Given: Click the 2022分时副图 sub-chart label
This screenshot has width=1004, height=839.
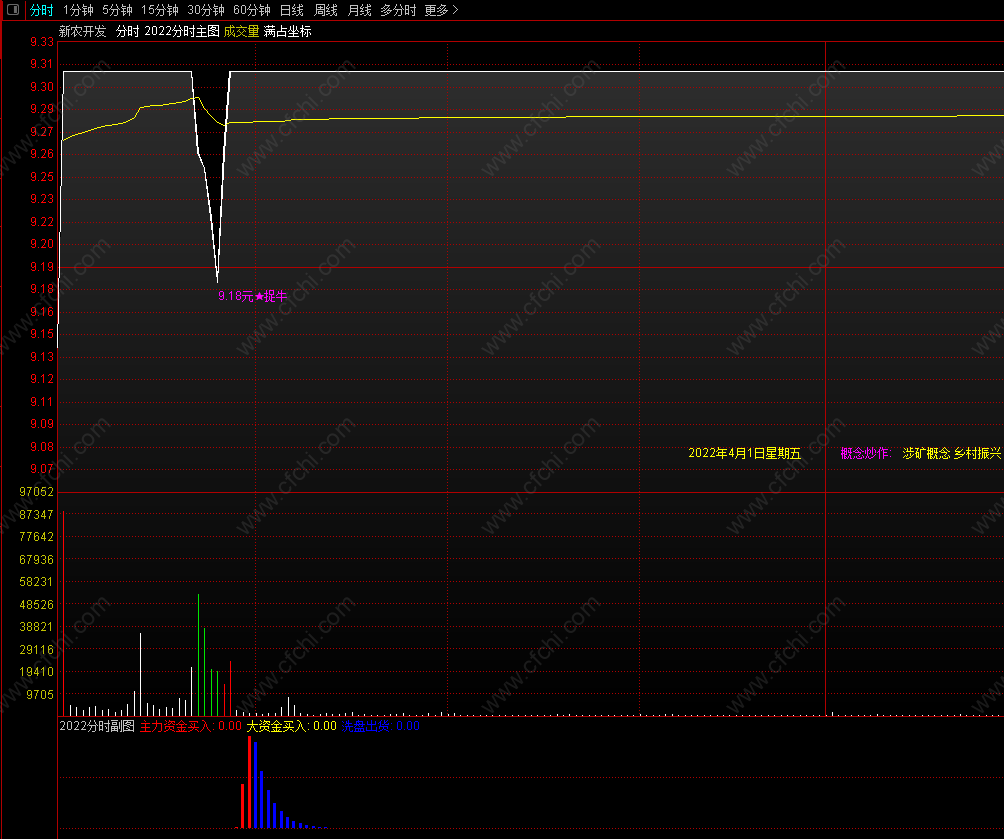Looking at the screenshot, I should click(x=97, y=726).
